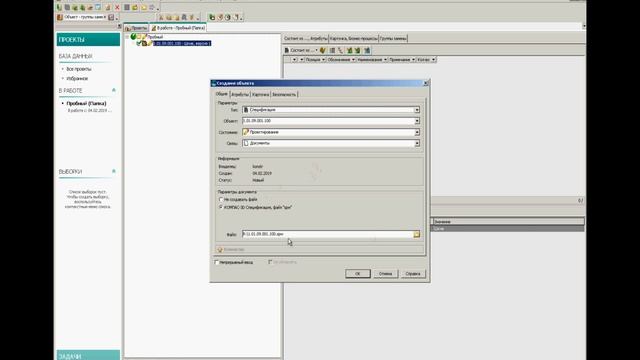Open the Объект dropdown with 5.01.09.001.100

pos(417,121)
